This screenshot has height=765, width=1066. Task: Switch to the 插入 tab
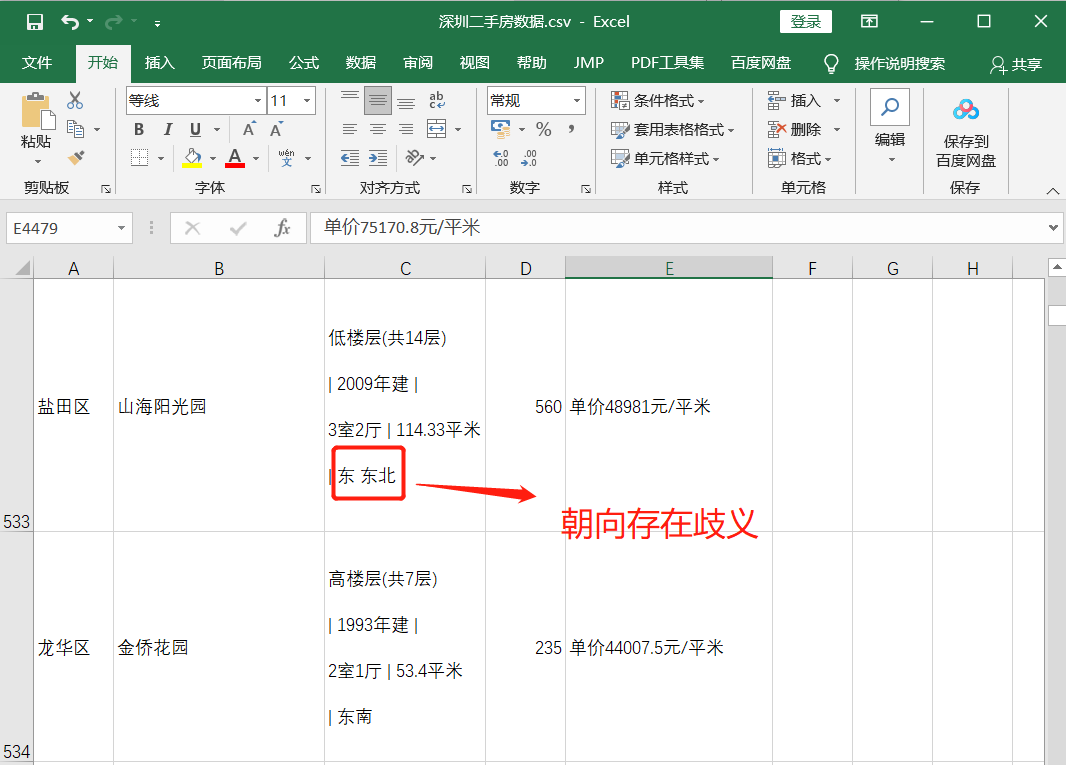pyautogui.click(x=160, y=63)
